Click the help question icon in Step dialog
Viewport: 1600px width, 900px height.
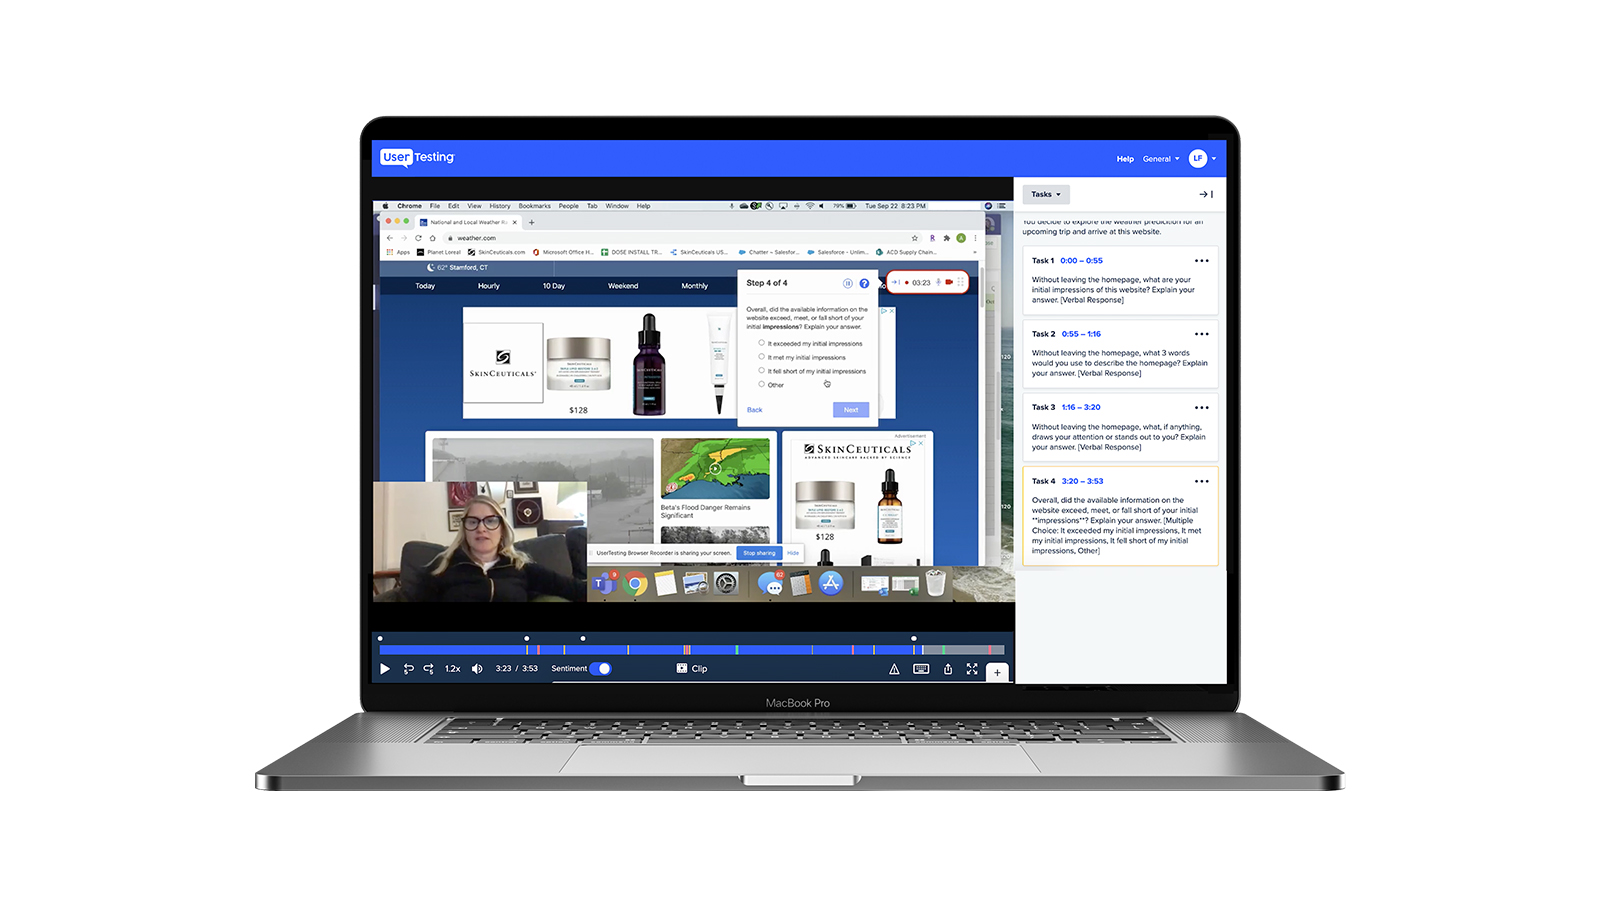(x=864, y=283)
